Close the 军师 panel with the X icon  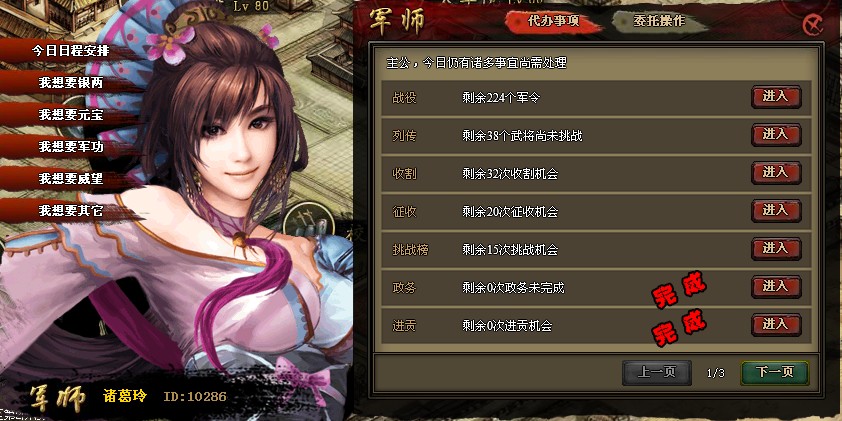click(812, 25)
